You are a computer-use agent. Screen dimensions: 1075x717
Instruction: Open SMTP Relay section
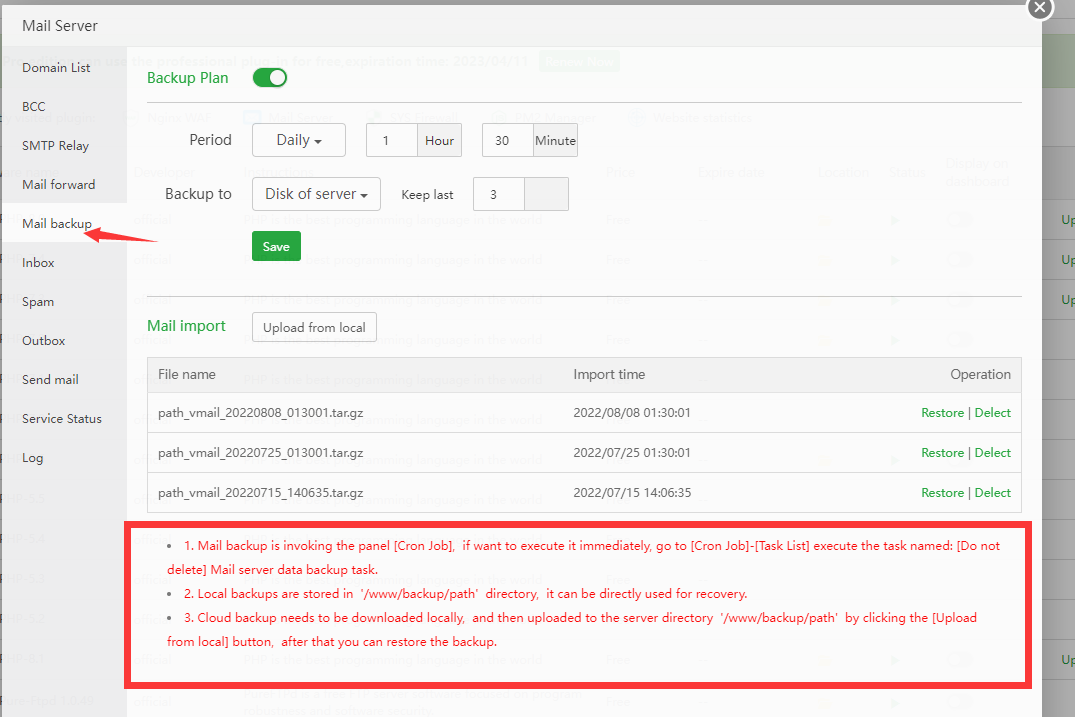coord(56,145)
